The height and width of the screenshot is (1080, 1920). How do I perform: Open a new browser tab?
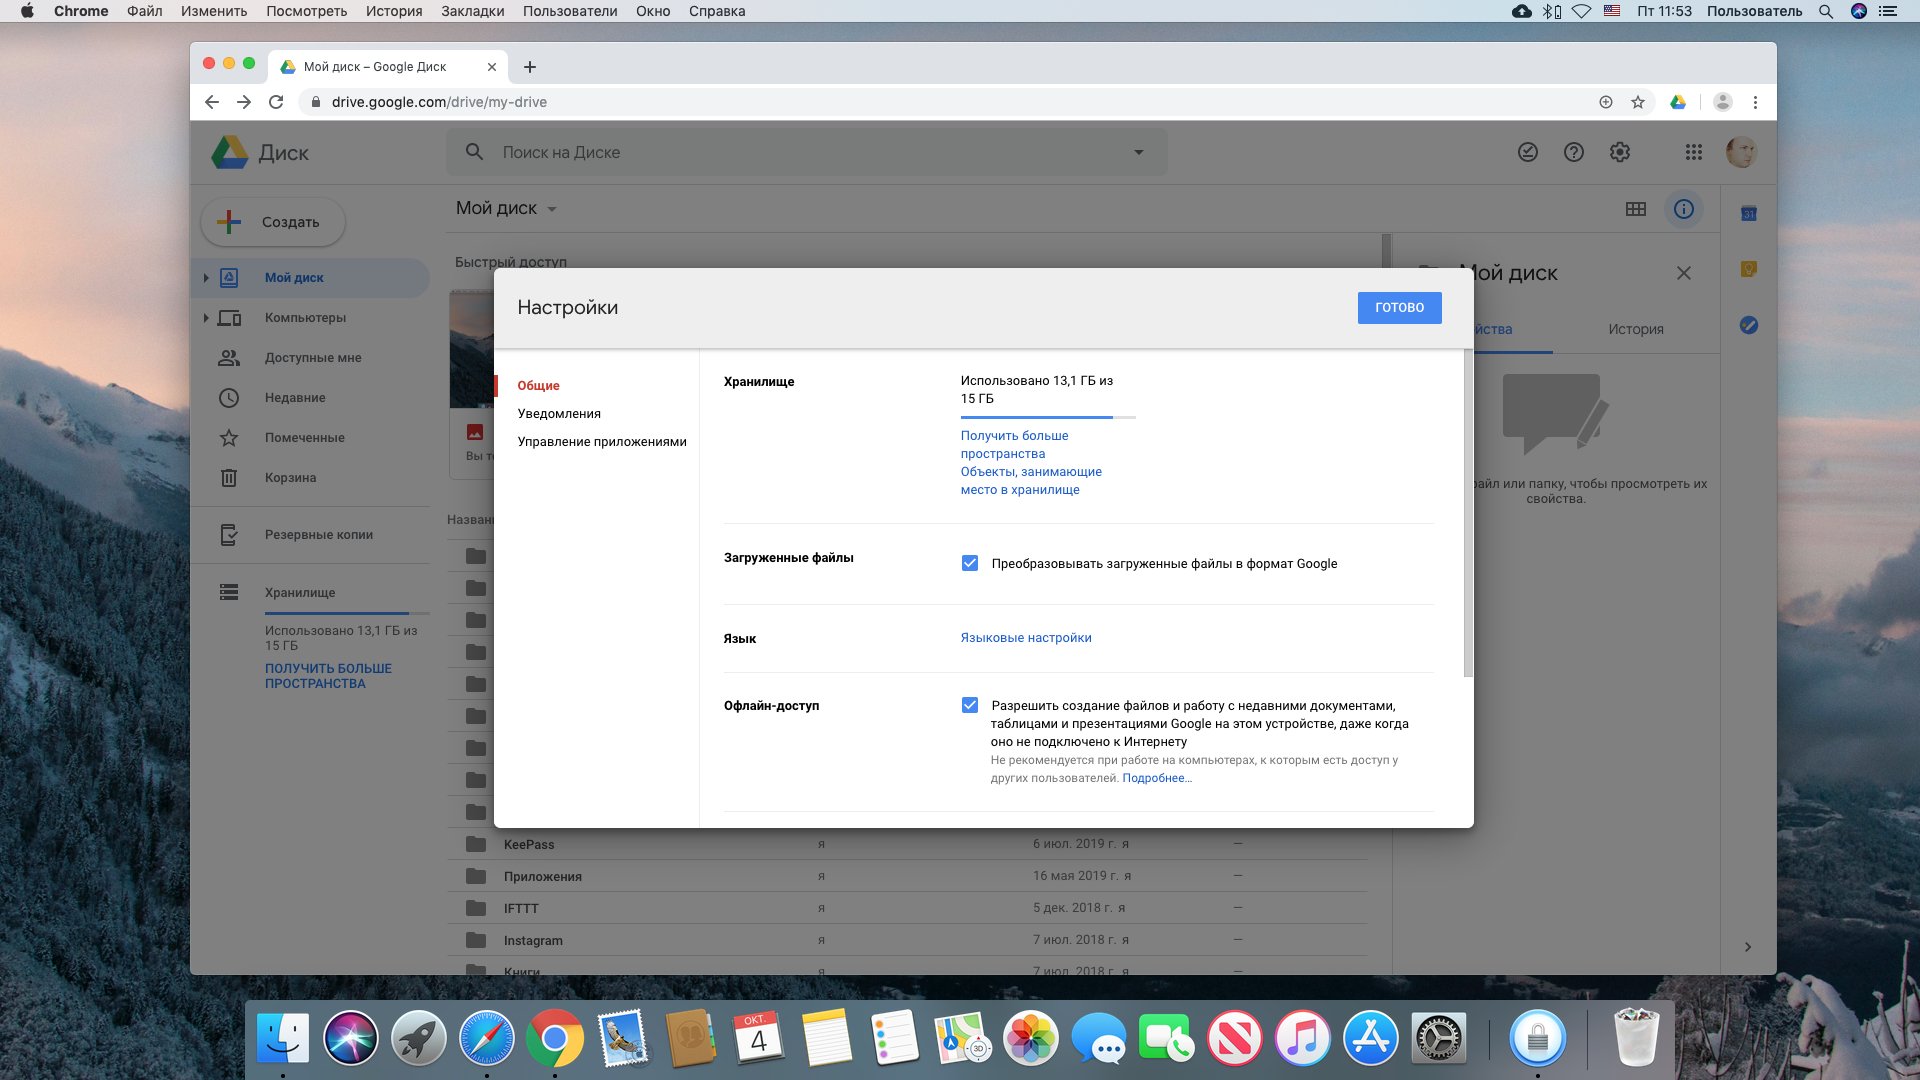tap(530, 67)
